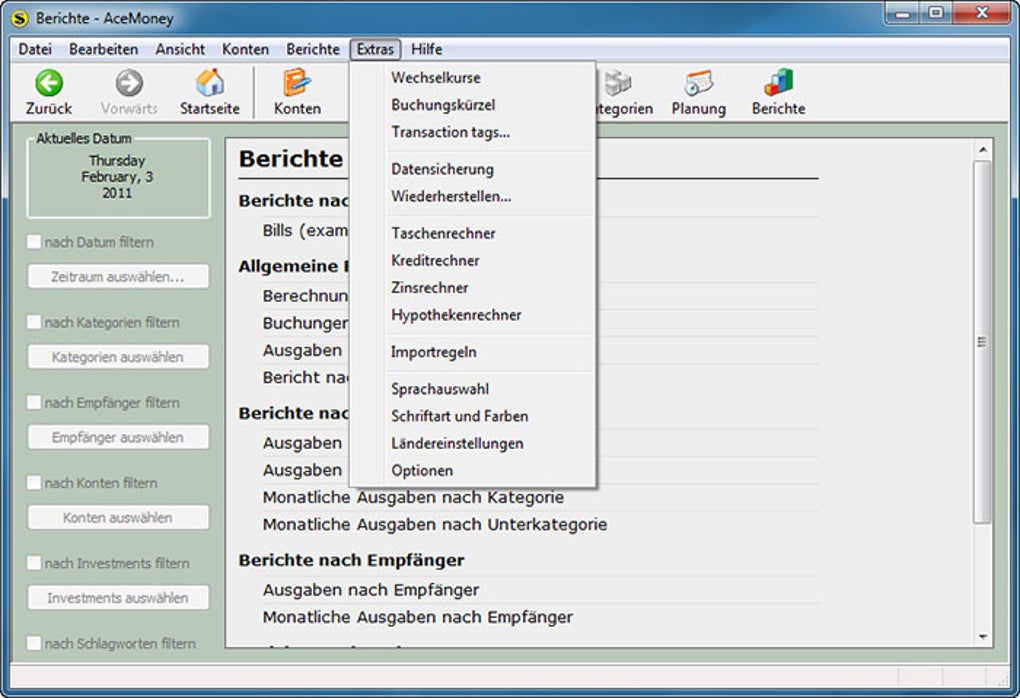Open the Datei menu

pyautogui.click(x=35, y=49)
